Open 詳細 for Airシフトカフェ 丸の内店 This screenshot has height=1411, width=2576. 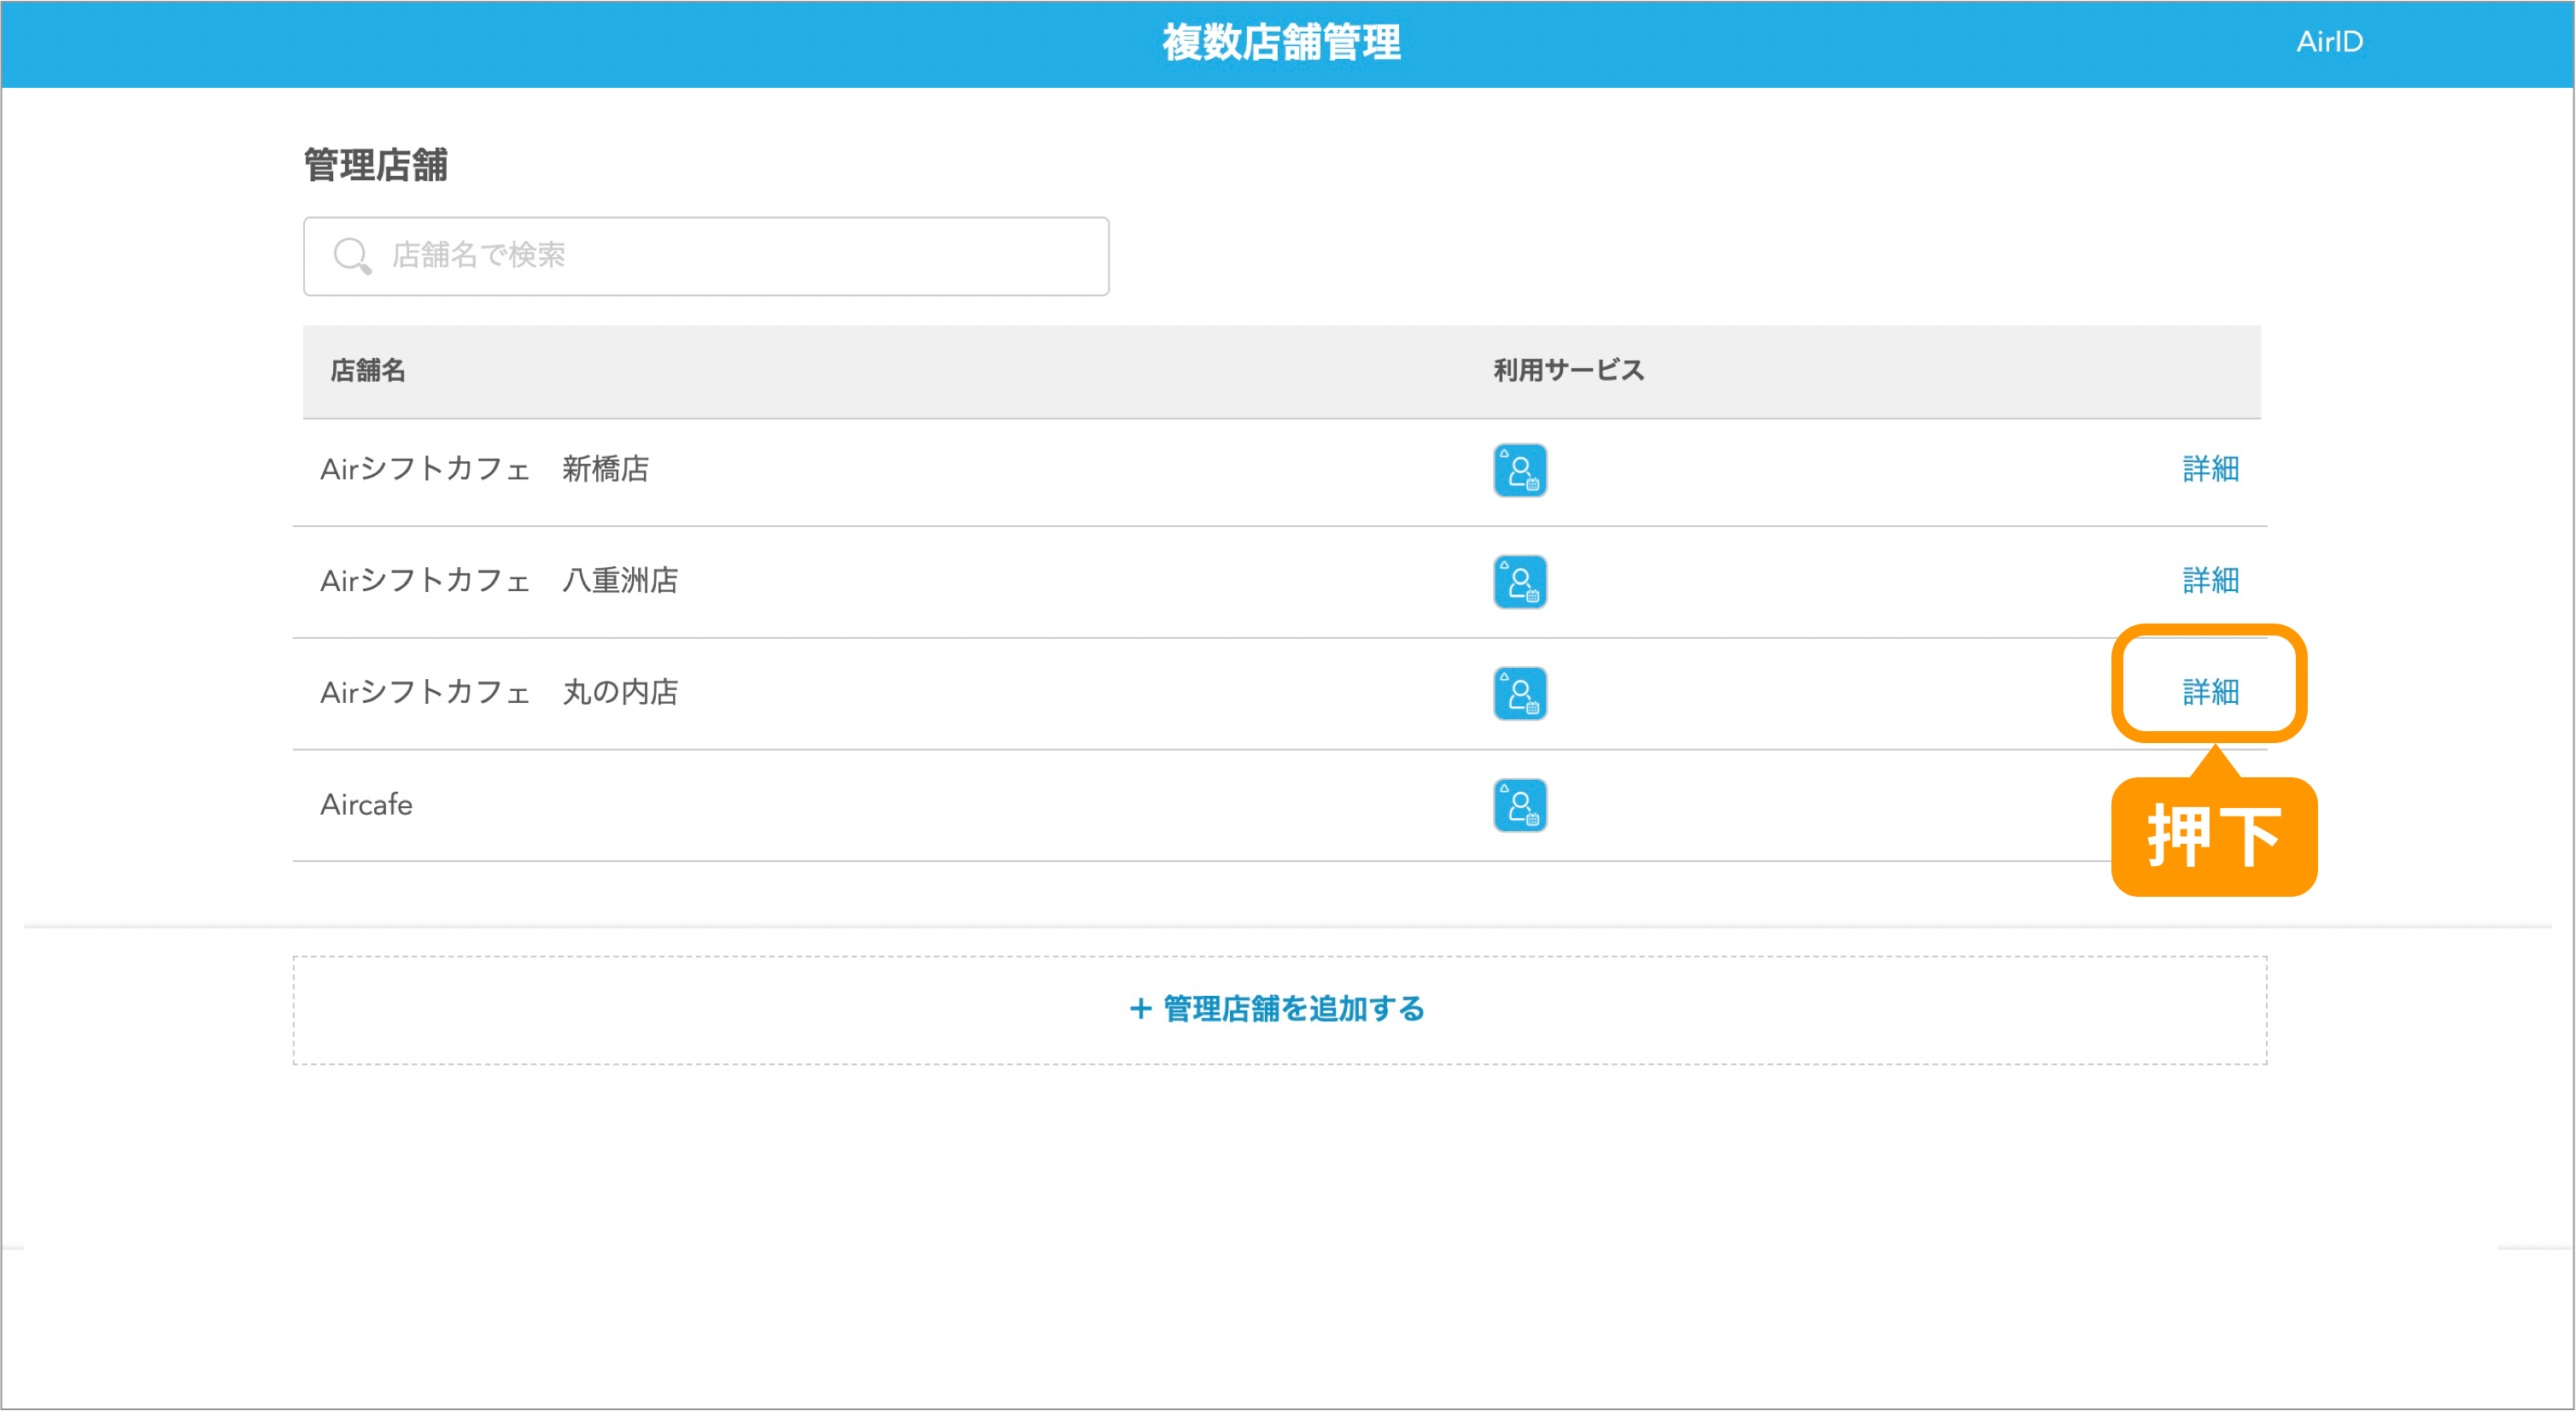click(x=2210, y=692)
